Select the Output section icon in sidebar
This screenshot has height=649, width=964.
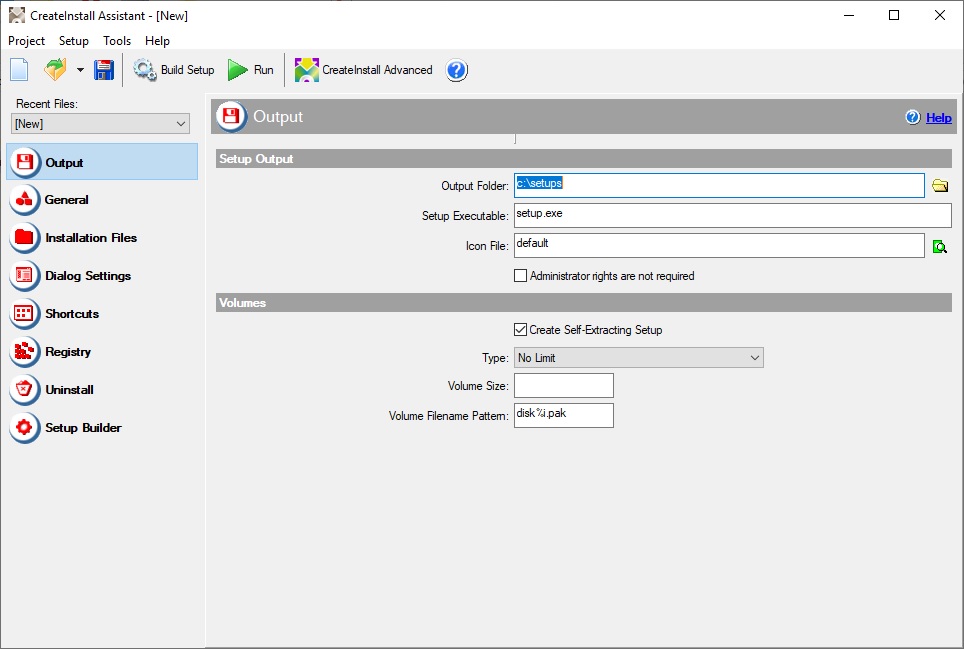[25, 162]
